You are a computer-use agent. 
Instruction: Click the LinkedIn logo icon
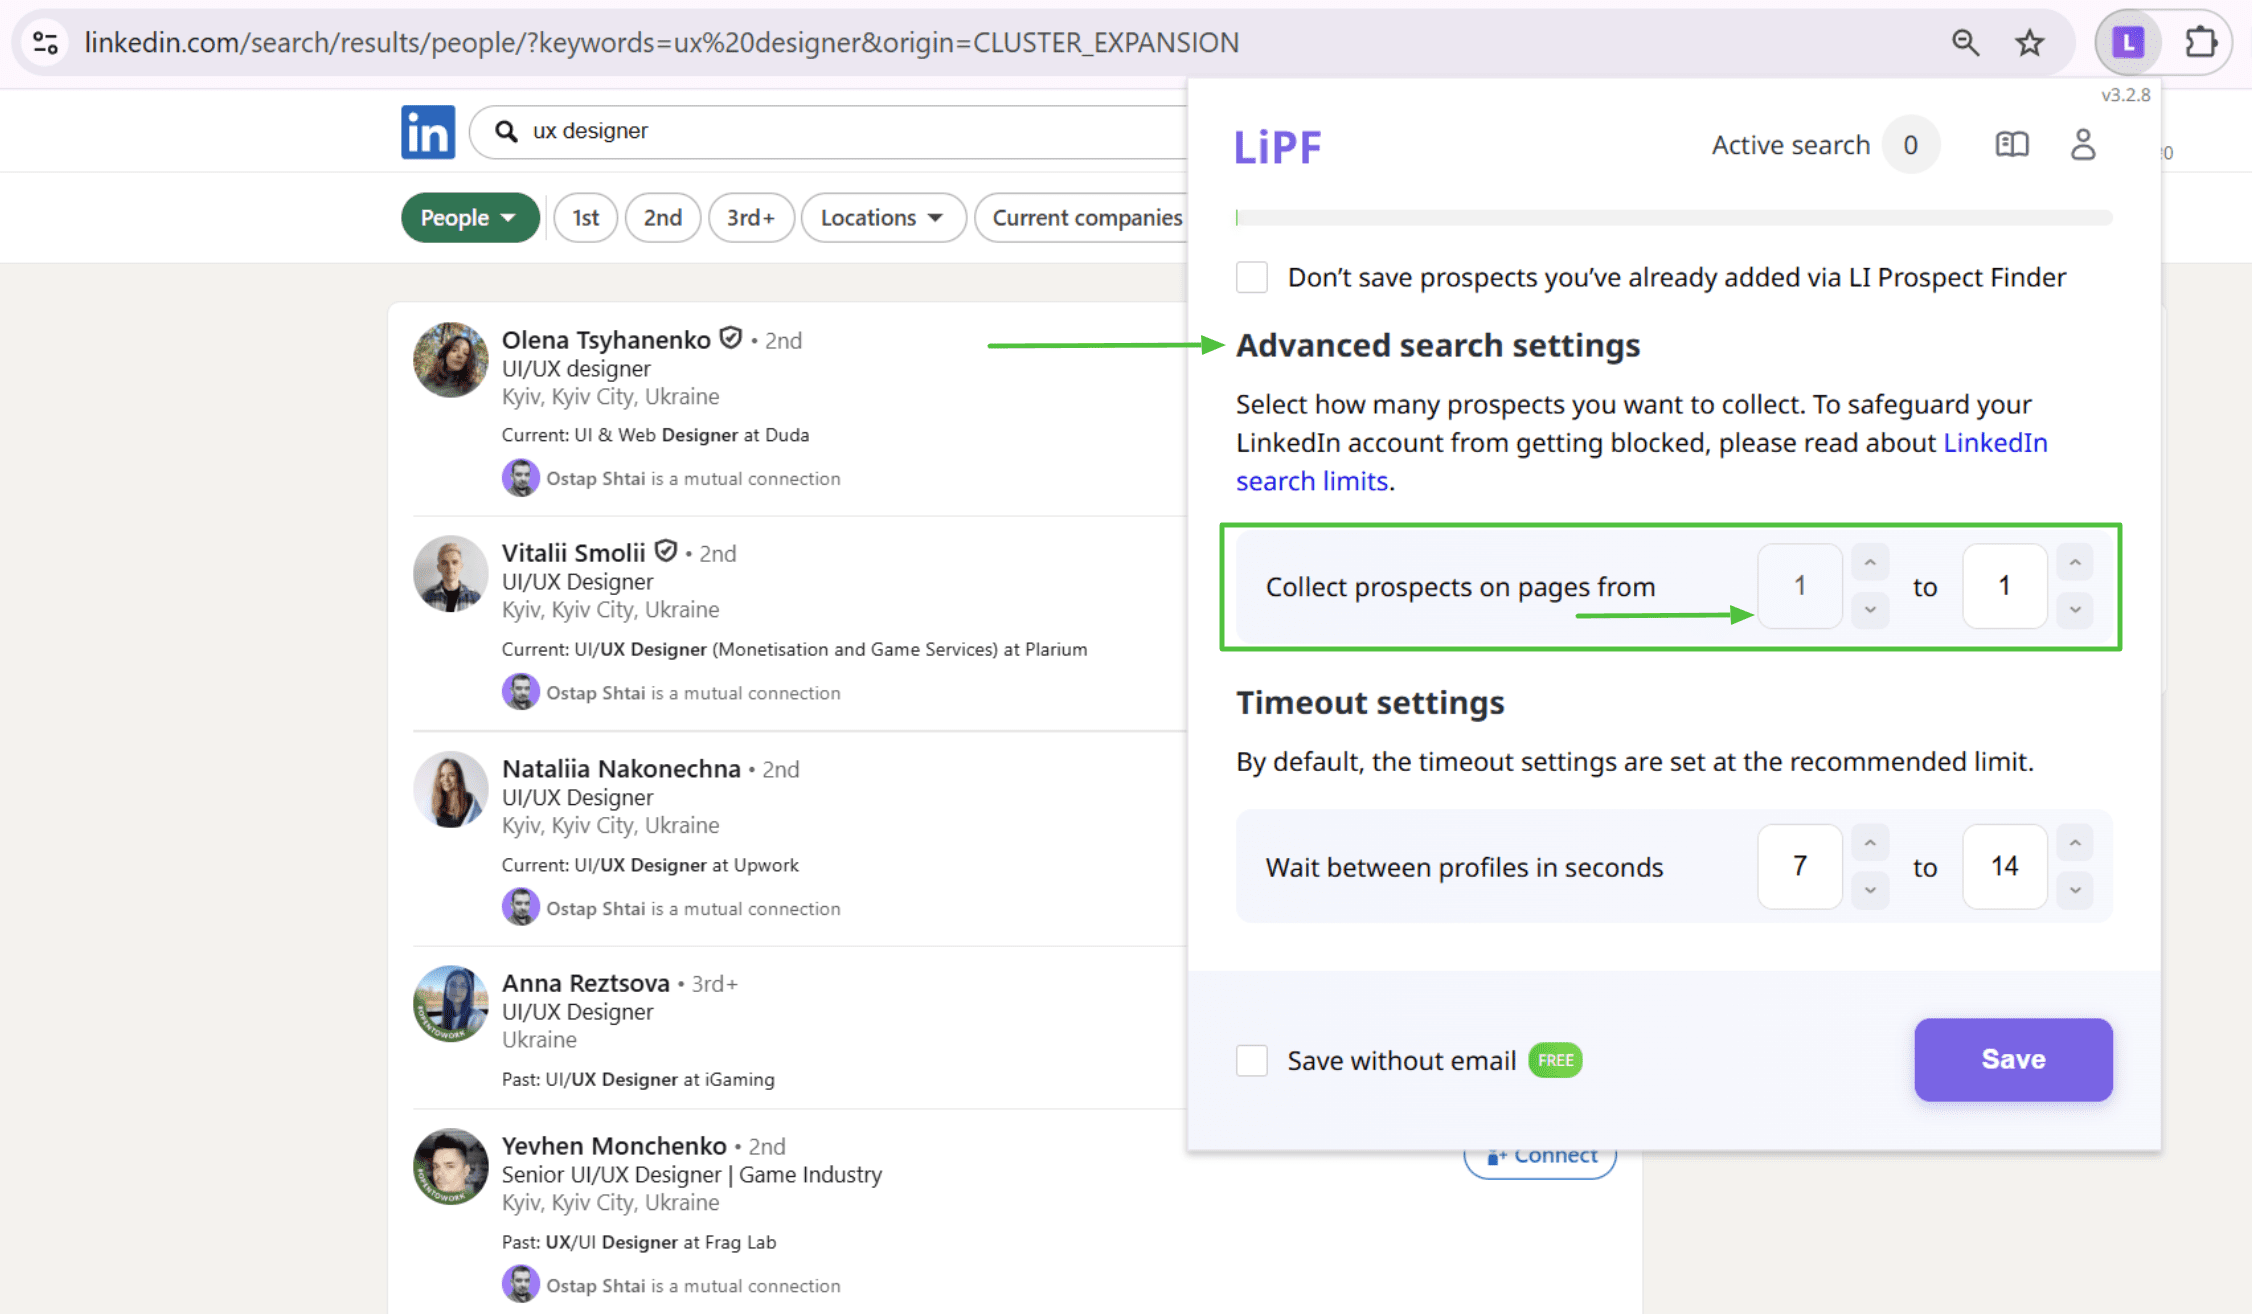427,132
